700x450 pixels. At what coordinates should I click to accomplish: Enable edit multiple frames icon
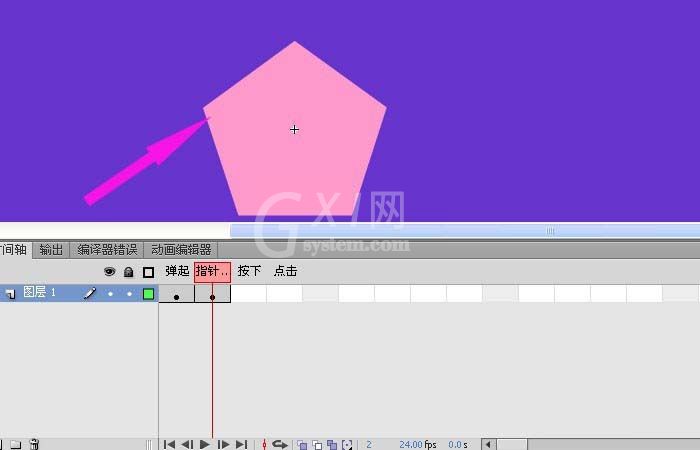pyautogui.click(x=332, y=445)
